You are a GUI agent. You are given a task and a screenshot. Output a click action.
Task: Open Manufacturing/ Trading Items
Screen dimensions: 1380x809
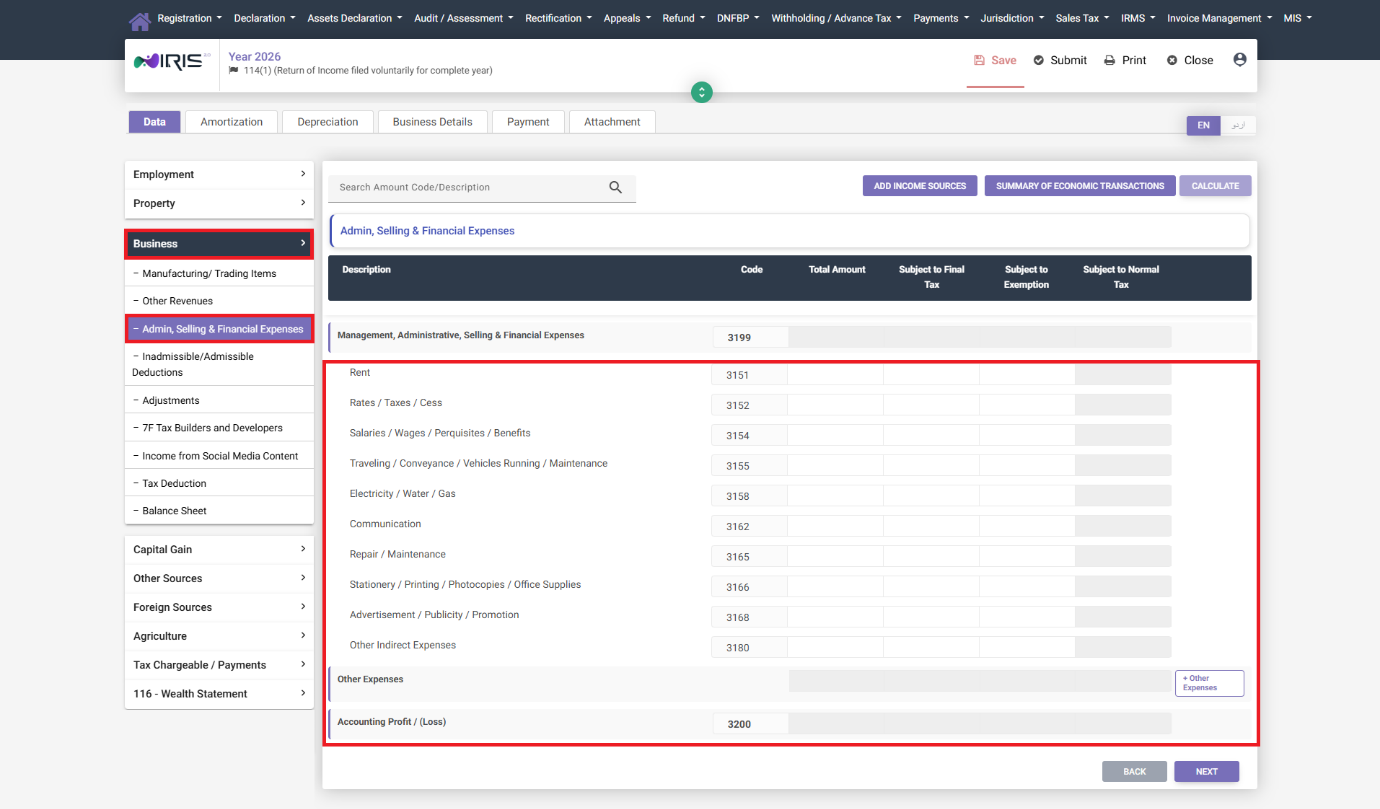[x=219, y=273]
